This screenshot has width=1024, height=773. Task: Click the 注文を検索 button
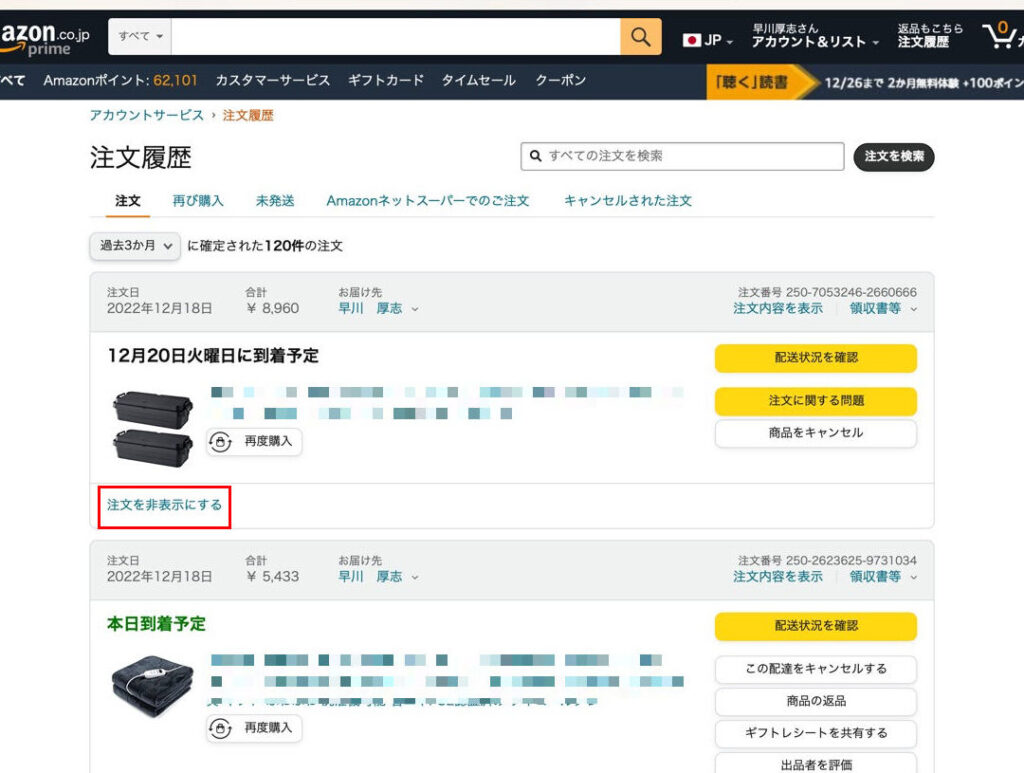click(893, 157)
